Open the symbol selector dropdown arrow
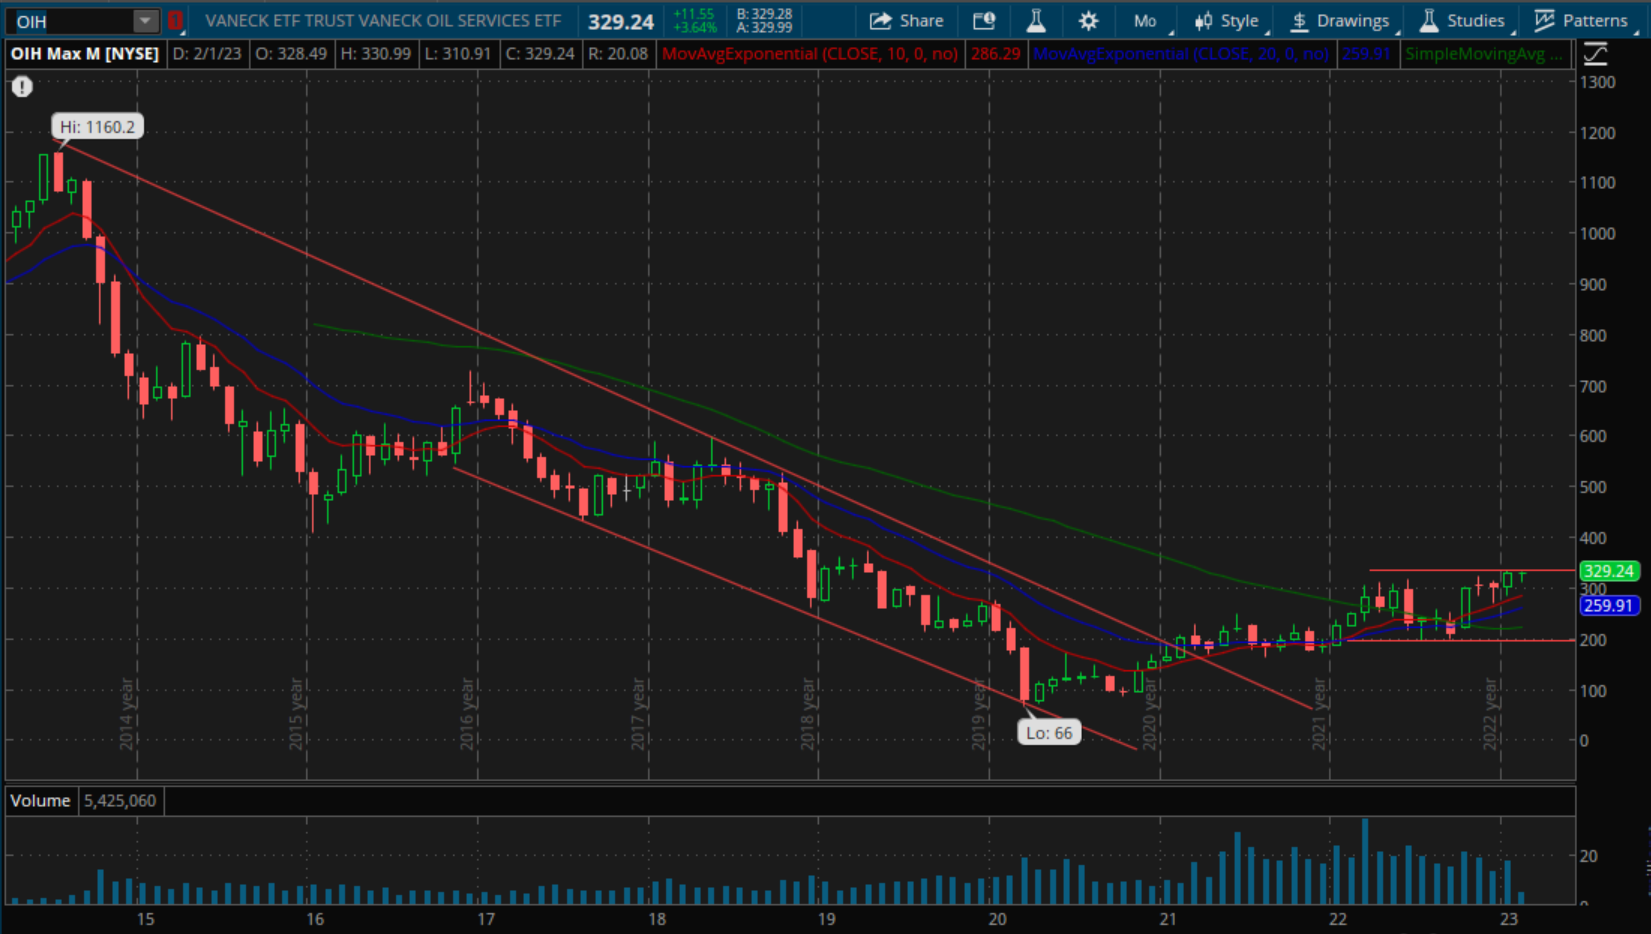The image size is (1651, 934). tap(145, 21)
